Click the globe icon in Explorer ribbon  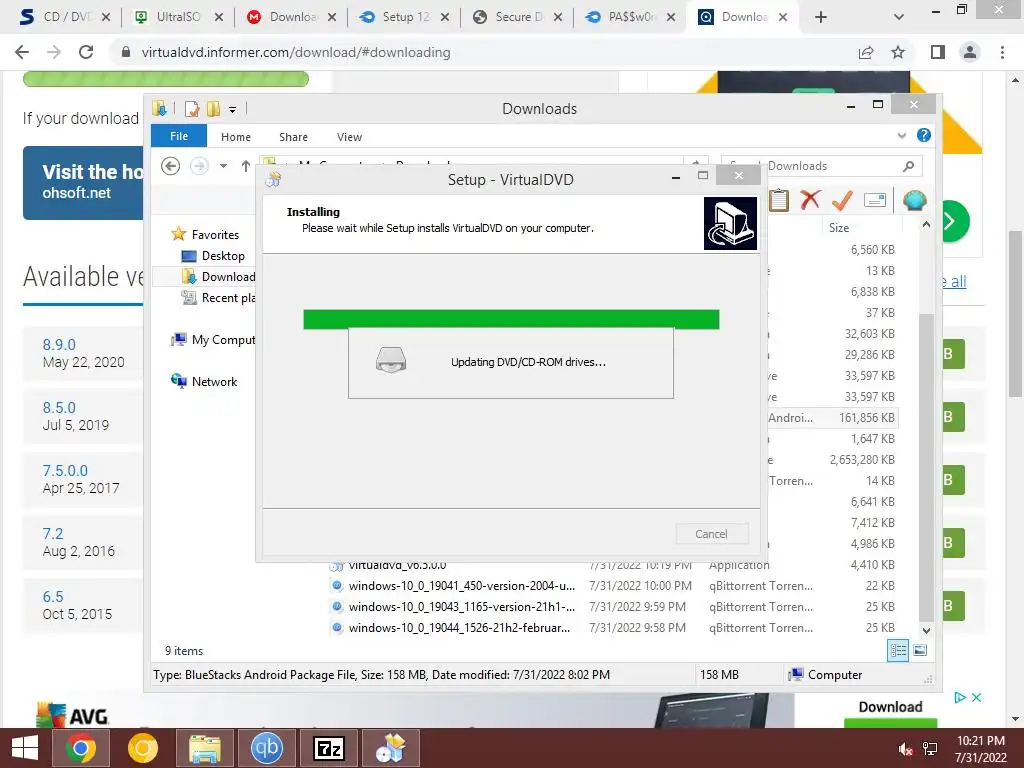tap(914, 200)
